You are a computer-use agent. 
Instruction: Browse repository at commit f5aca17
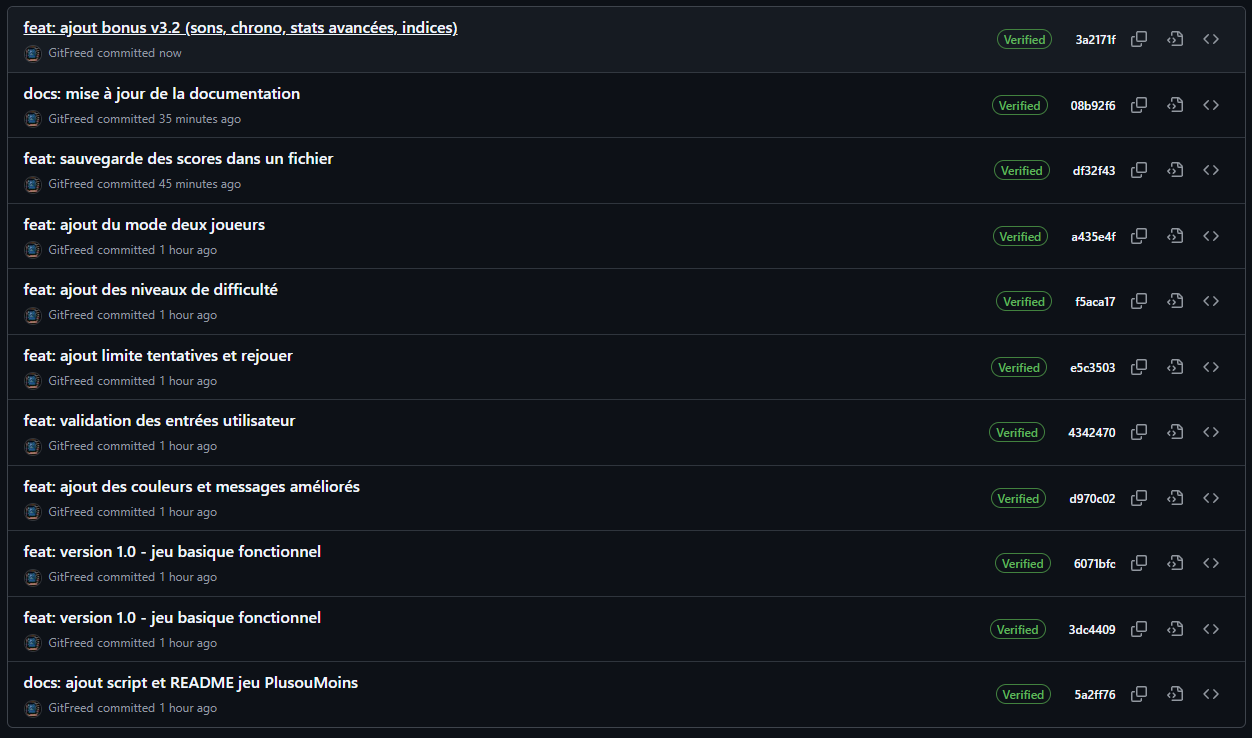(1211, 301)
